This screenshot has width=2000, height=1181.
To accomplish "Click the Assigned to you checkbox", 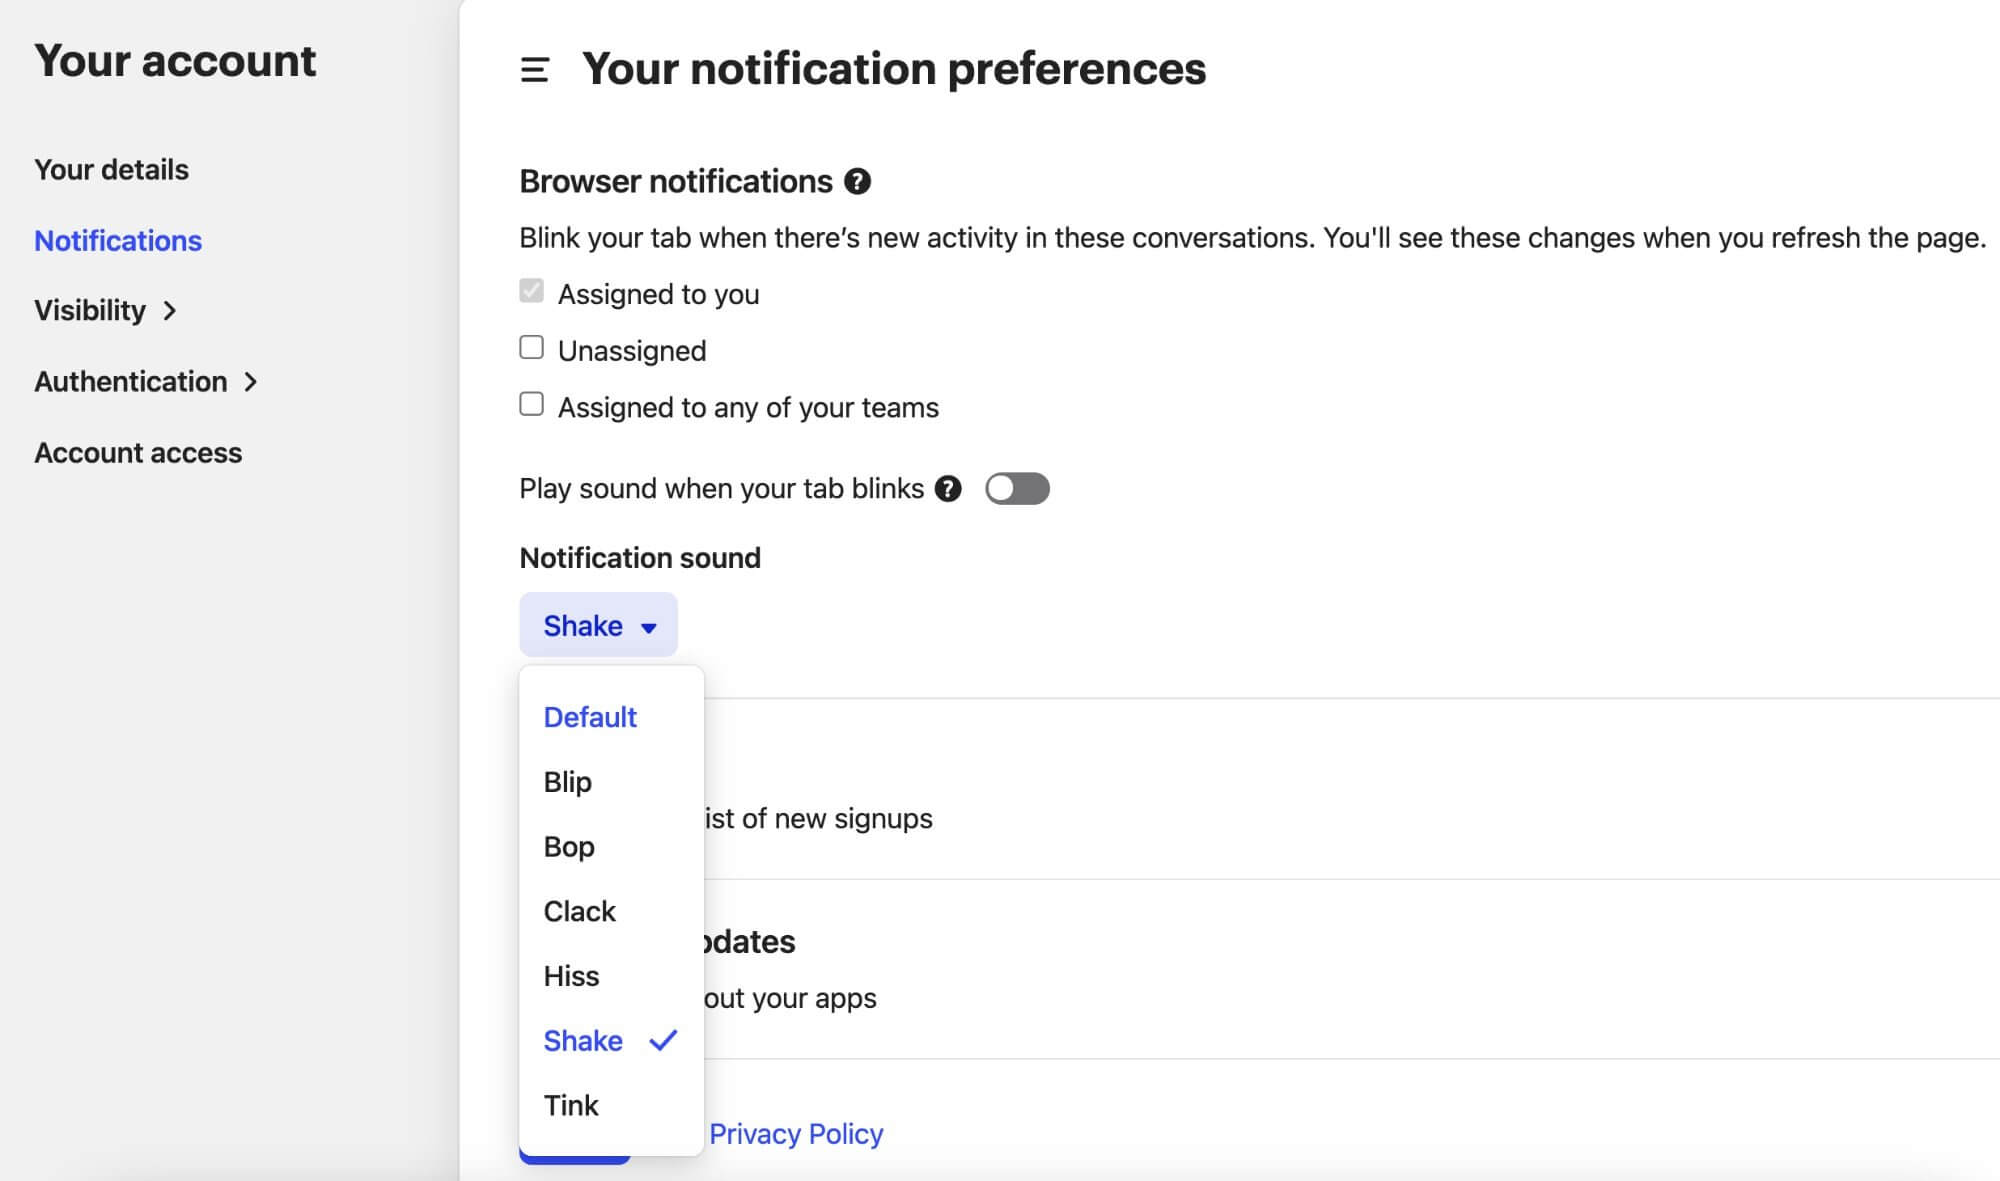I will [x=532, y=291].
